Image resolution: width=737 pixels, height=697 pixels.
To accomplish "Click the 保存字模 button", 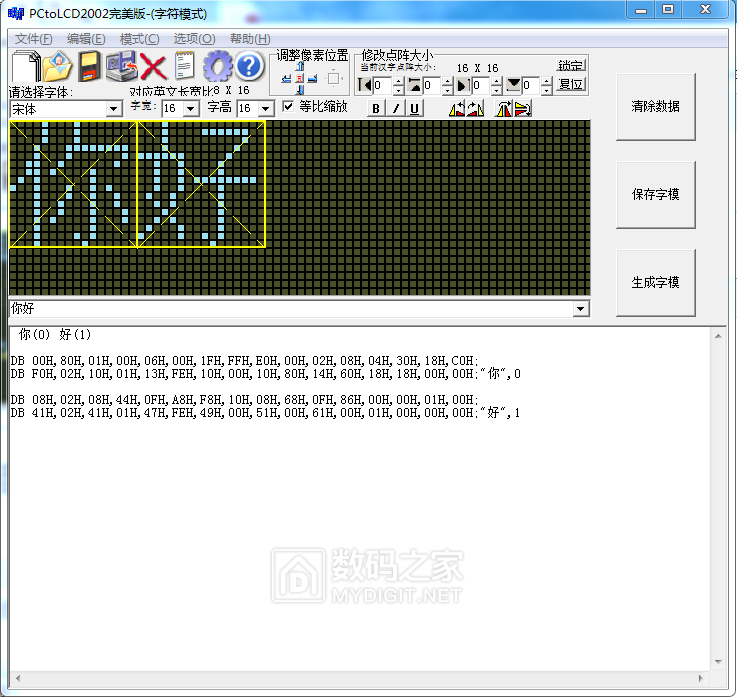I will (x=656, y=195).
